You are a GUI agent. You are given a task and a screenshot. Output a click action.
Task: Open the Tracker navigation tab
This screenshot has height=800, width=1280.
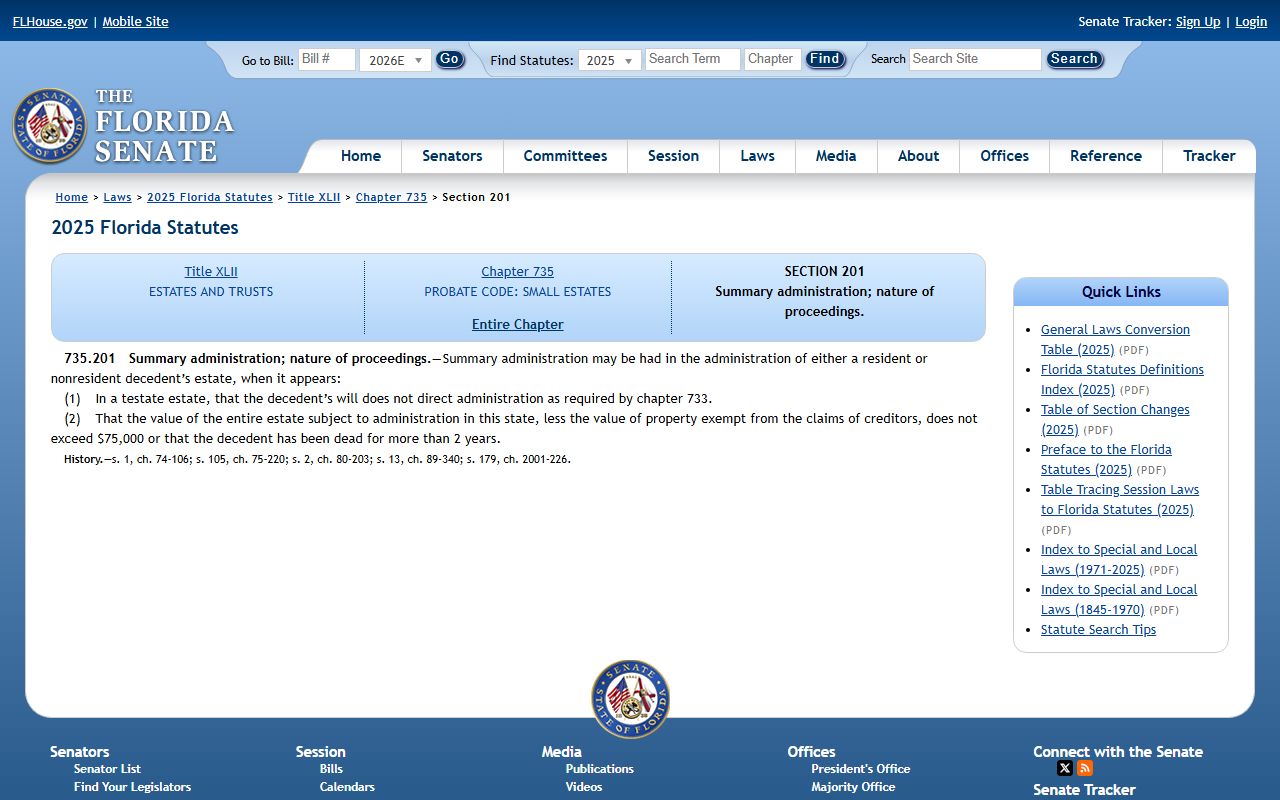click(1209, 156)
